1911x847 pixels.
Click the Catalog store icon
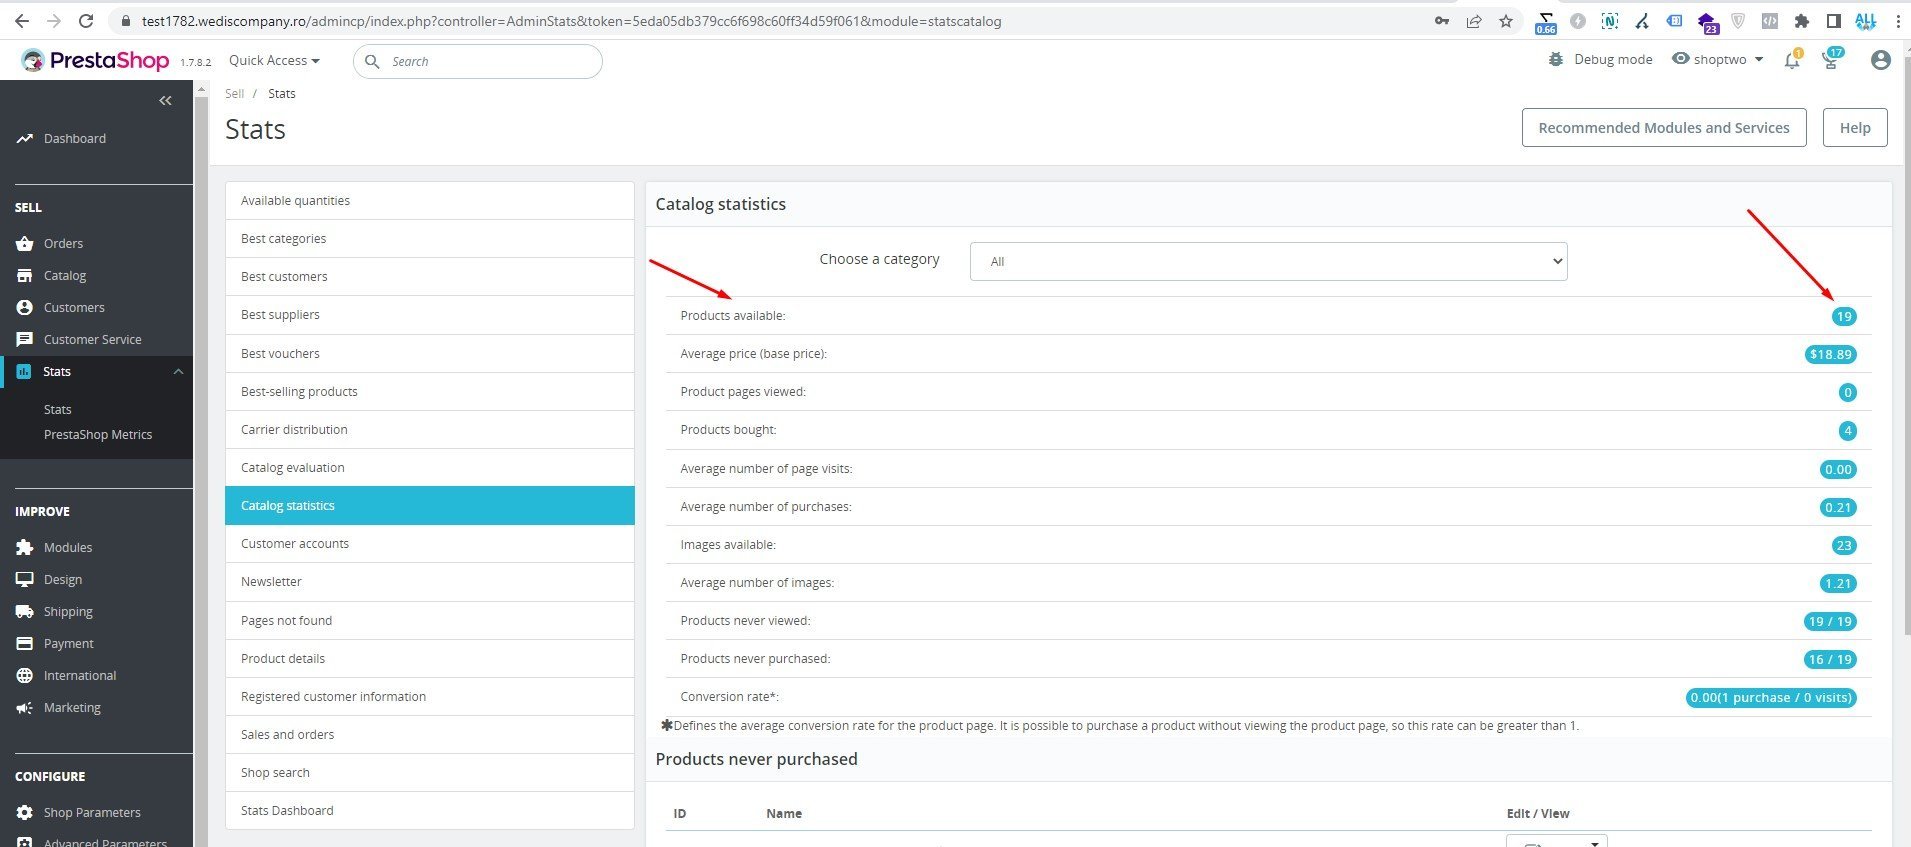click(x=25, y=275)
